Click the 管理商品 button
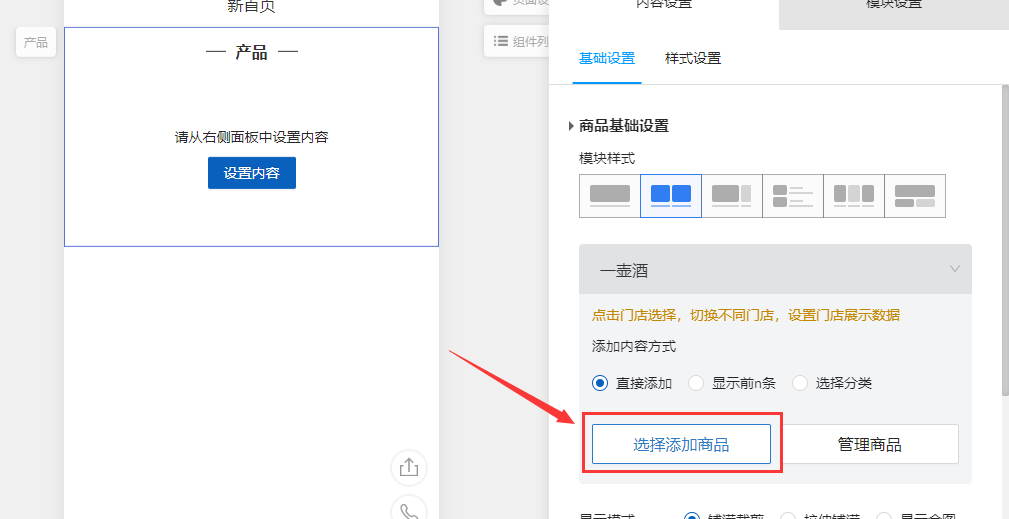This screenshot has height=519, width=1009. 869,445
